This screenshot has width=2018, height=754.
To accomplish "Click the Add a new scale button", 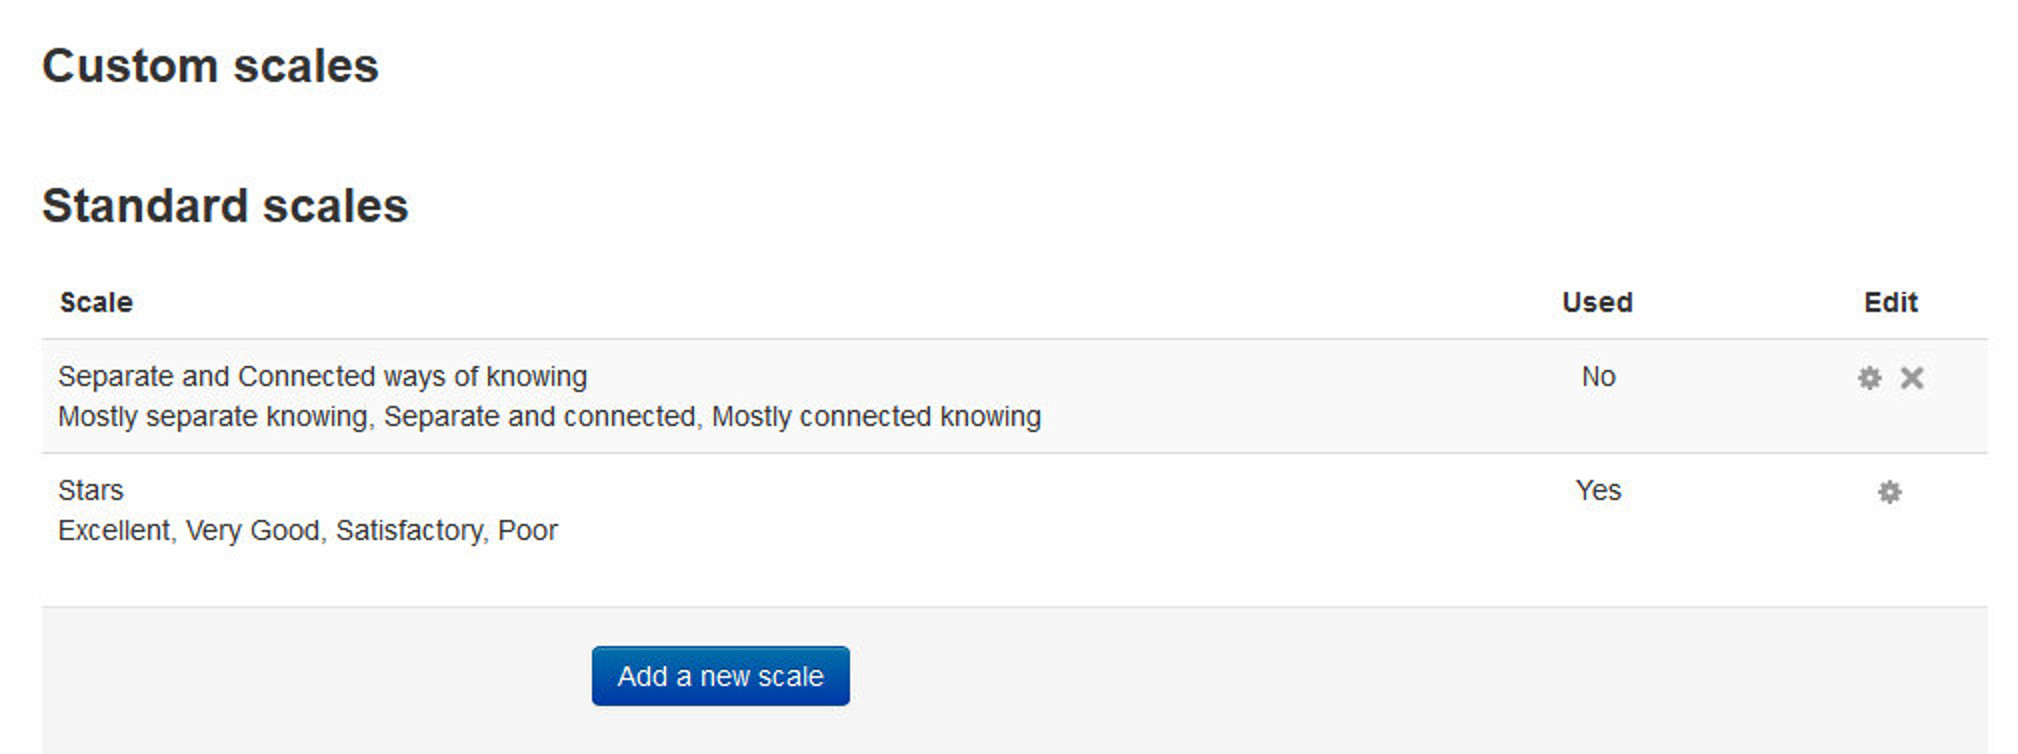I will tap(720, 676).
